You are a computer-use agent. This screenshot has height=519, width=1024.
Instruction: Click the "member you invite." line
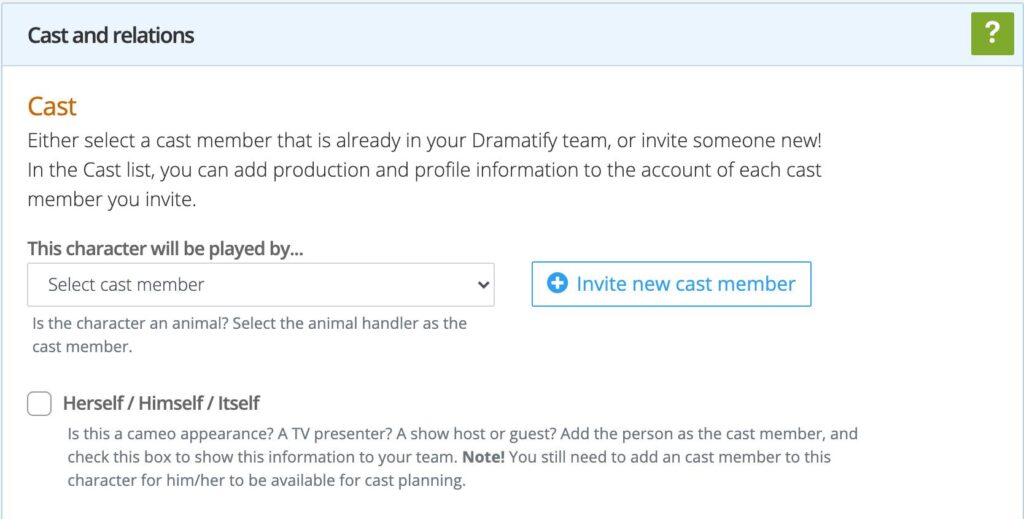(x=110, y=199)
